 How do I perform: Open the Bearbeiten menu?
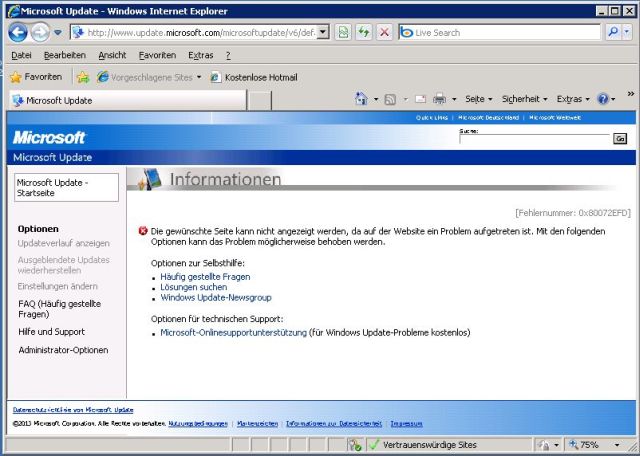(x=64, y=55)
